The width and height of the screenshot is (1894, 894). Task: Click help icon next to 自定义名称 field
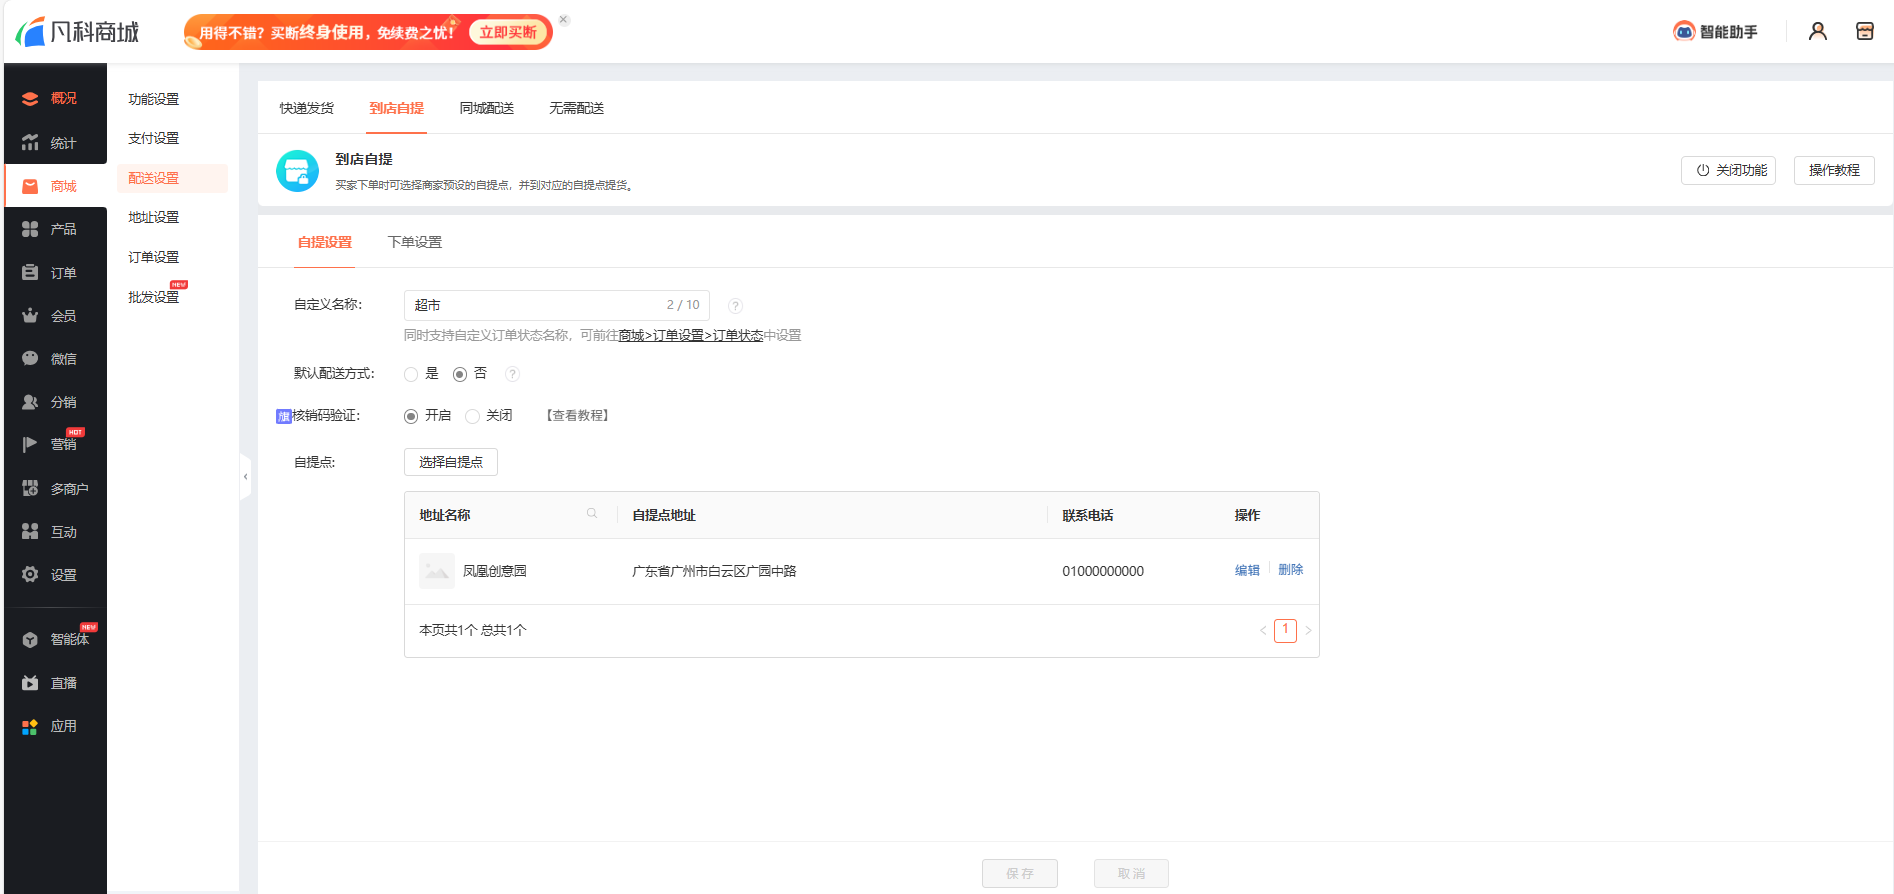pyautogui.click(x=735, y=306)
